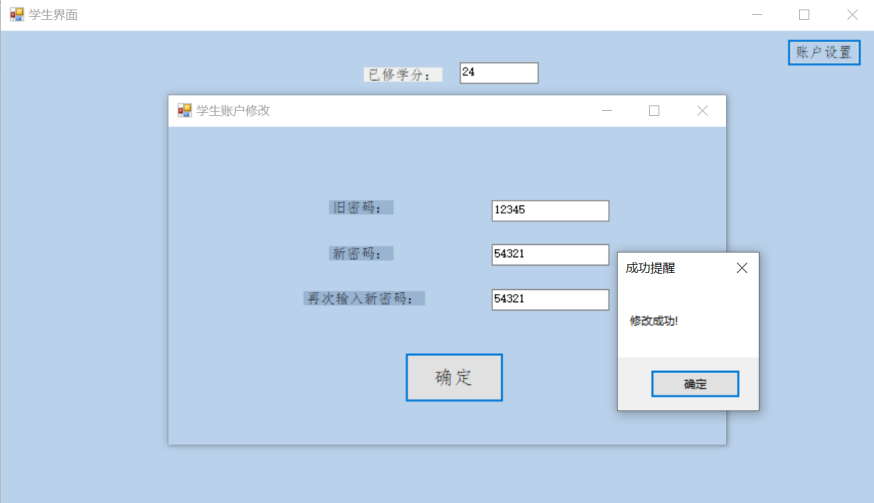Click the large 确定 button in 学生账户修改
The width and height of the screenshot is (874, 503).
tap(454, 378)
